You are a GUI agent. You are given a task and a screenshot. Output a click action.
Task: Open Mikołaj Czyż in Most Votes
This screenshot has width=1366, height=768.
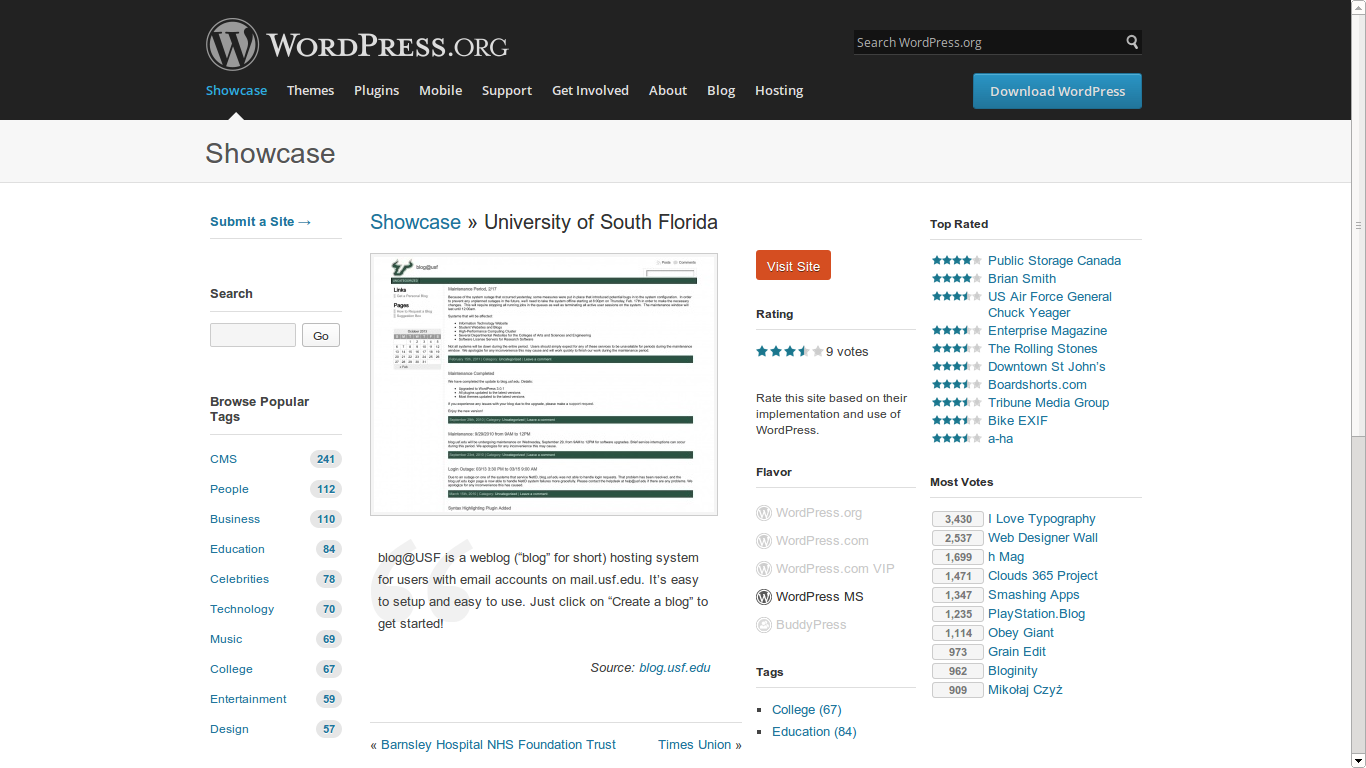click(x=1025, y=690)
